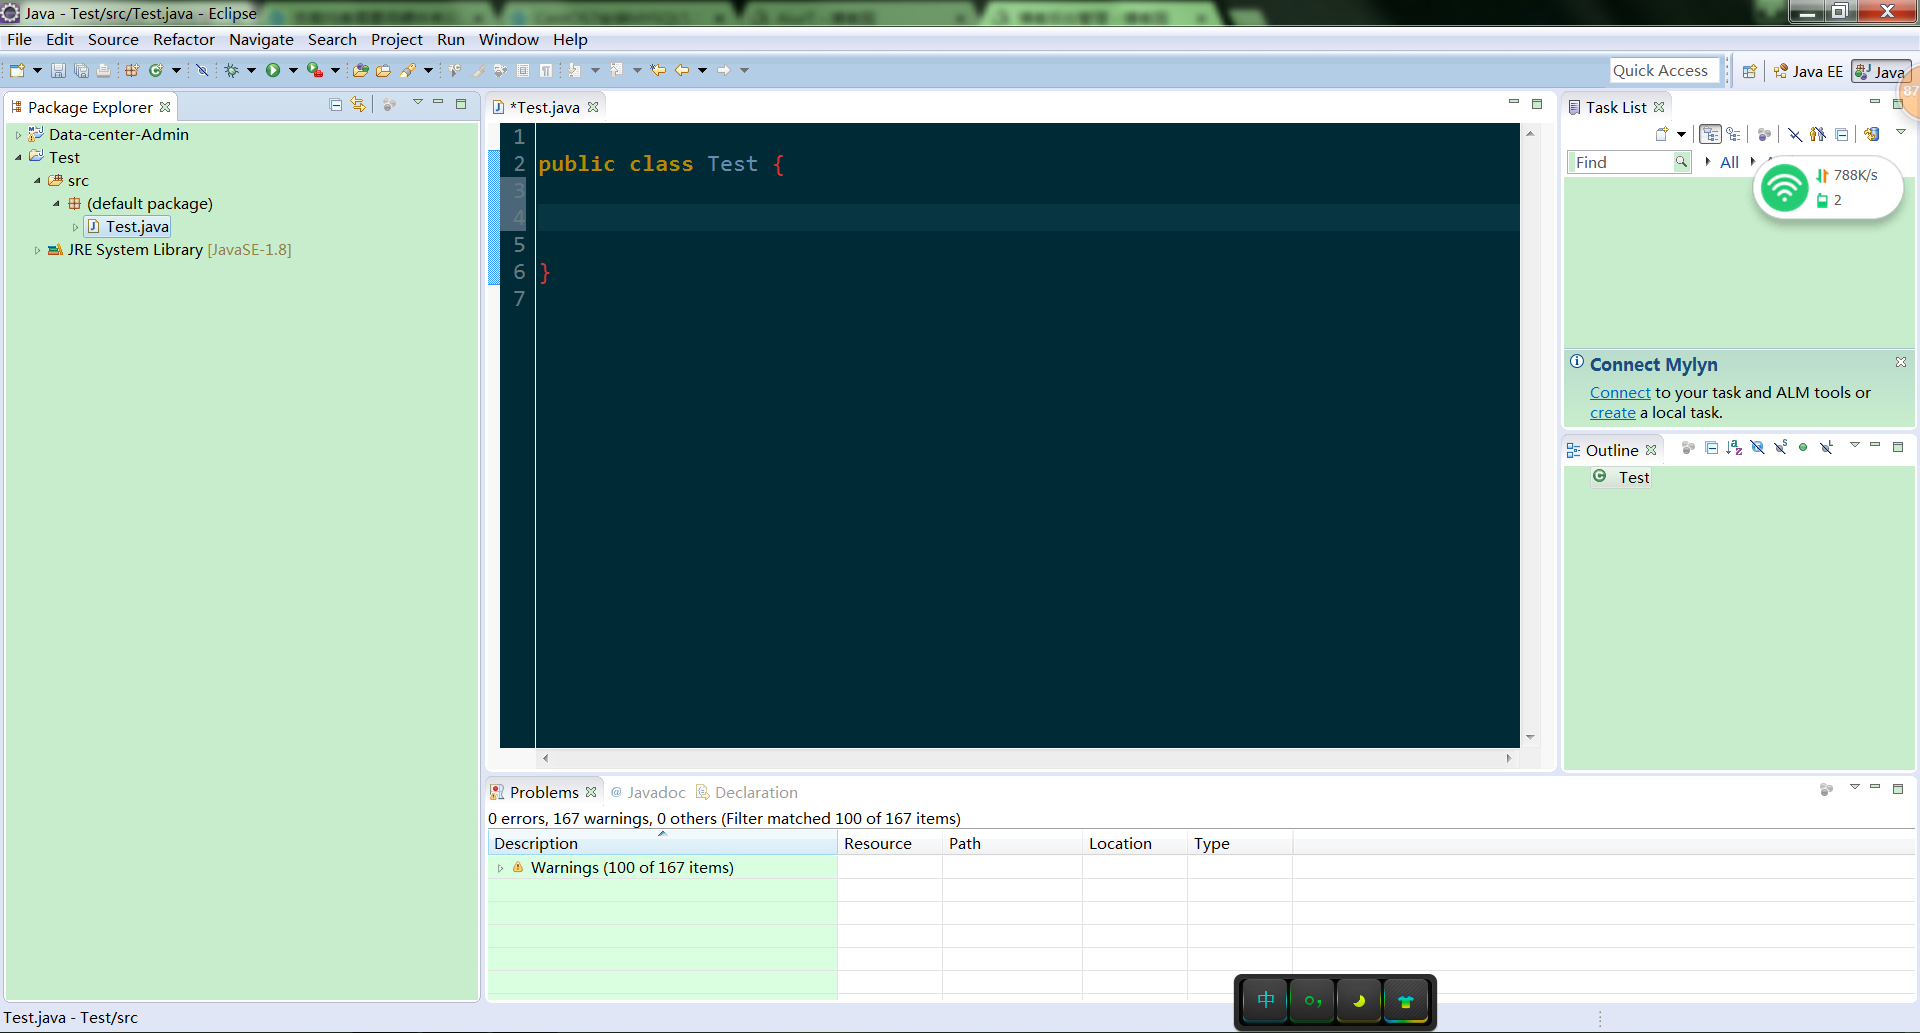
Task: Toggle Hide Fields in Outline panel
Action: click(x=1757, y=448)
